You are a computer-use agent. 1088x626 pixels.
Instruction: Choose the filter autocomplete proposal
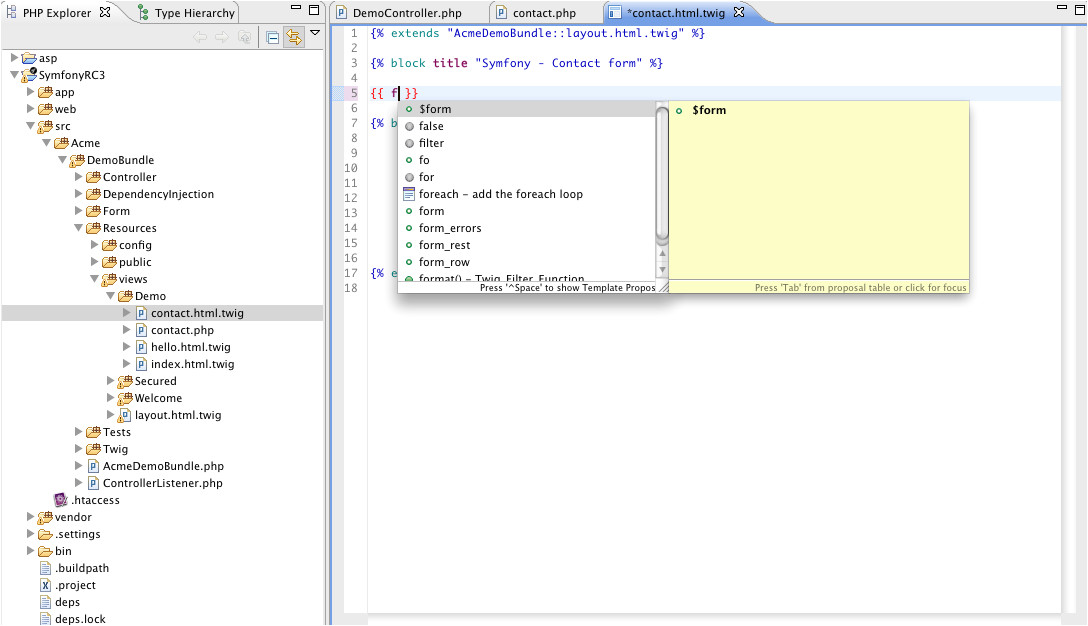point(527,143)
